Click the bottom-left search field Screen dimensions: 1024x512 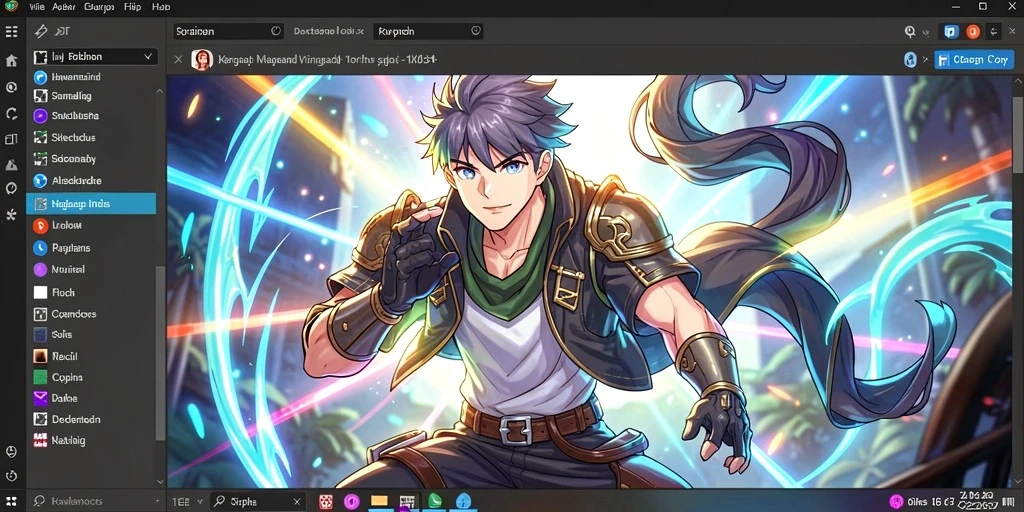(93, 501)
